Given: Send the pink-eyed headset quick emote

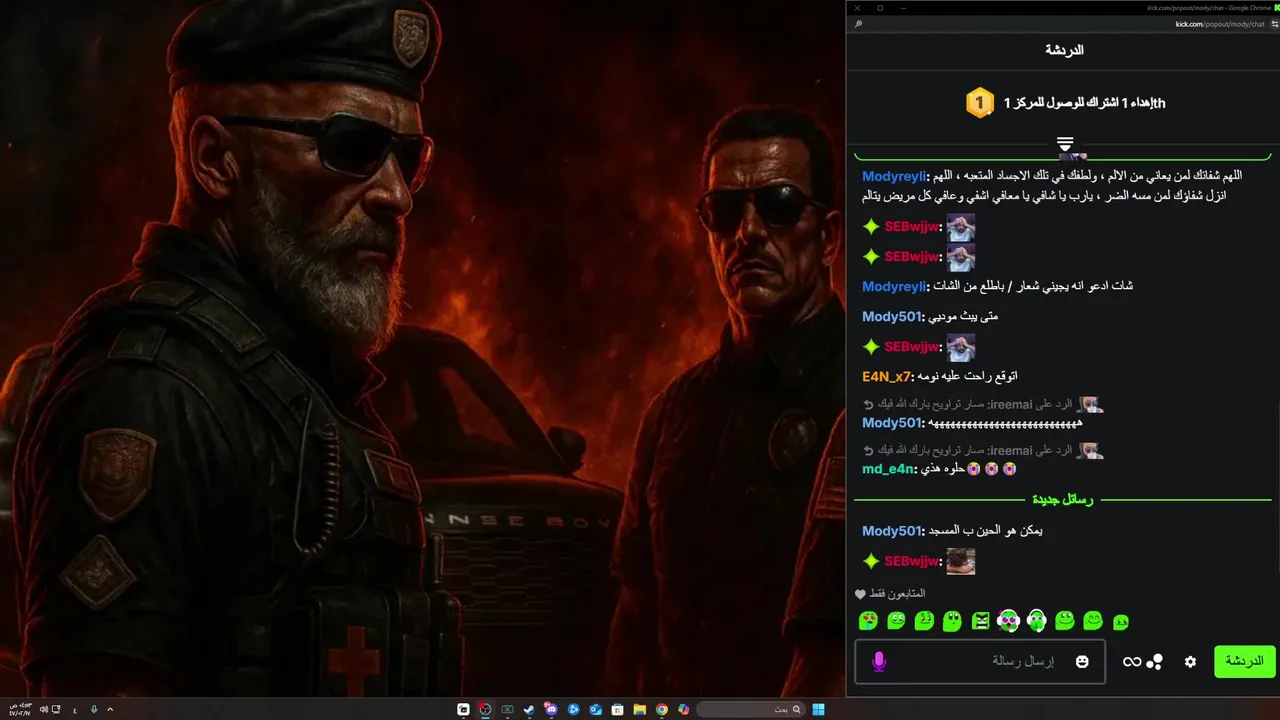Looking at the screenshot, I should [1008, 621].
